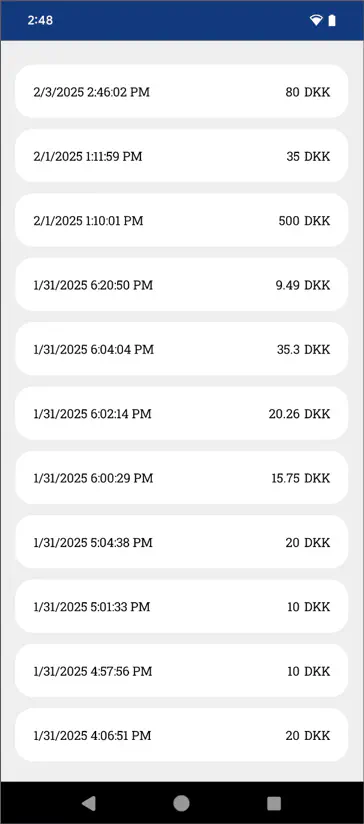Select the 10 DKK transaction at 5:01:33 PM
Screen dimensions: 364x824
pyautogui.click(x=182, y=606)
